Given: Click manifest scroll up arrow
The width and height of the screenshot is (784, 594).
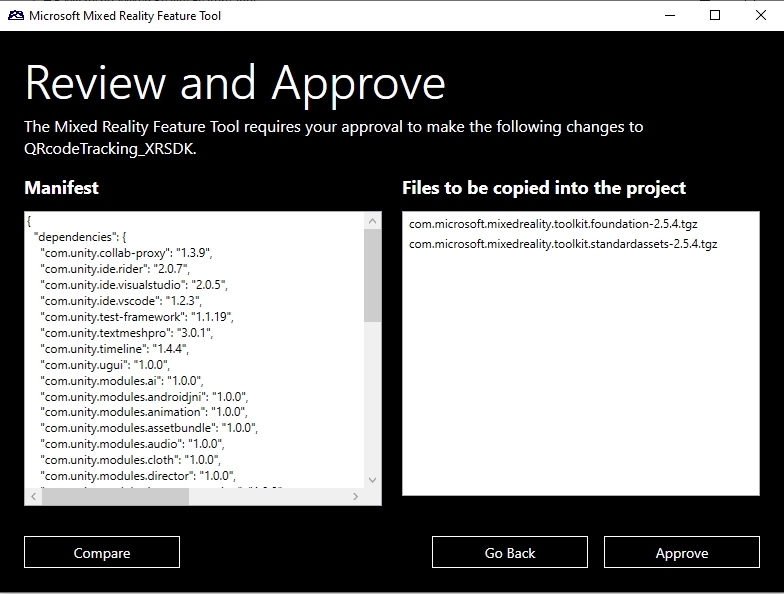Looking at the screenshot, I should click(x=372, y=220).
